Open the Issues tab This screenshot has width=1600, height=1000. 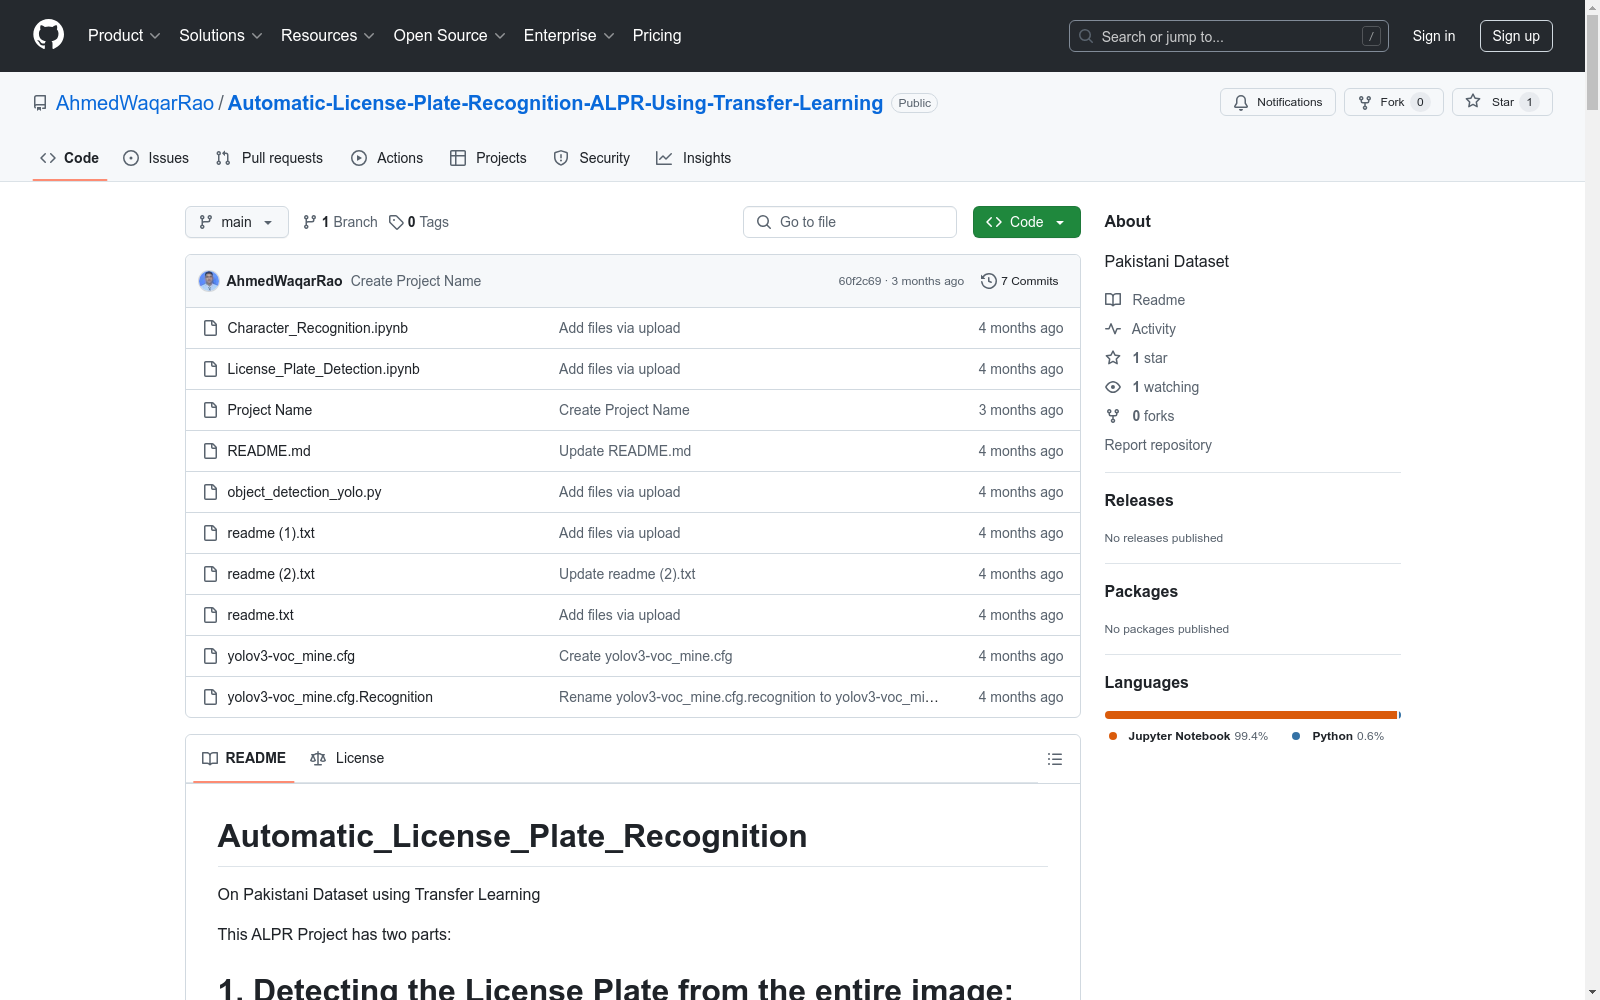click(156, 158)
